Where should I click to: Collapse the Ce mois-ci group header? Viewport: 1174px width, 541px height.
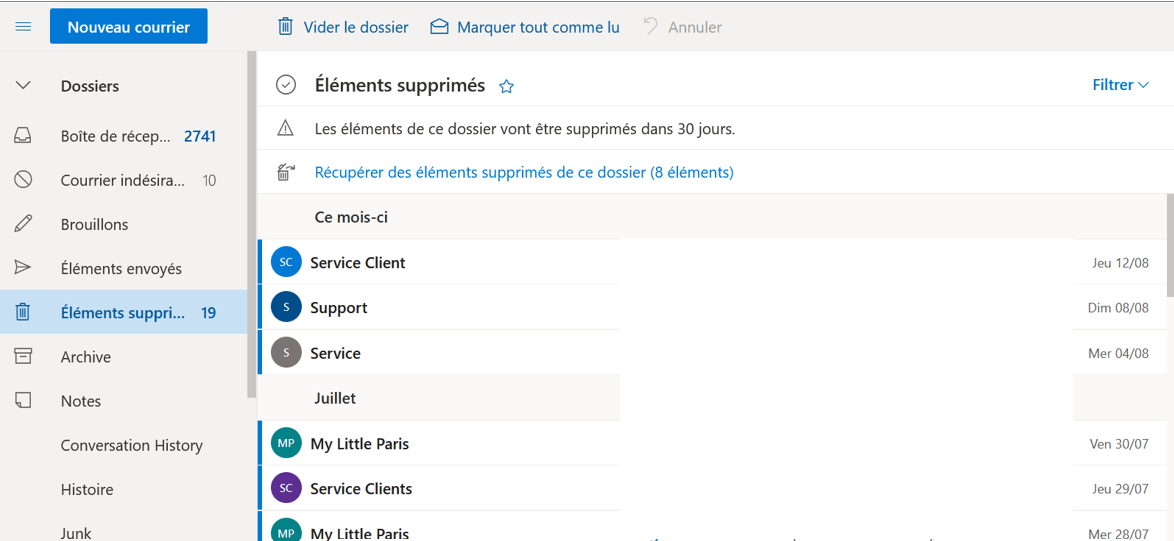(350, 217)
